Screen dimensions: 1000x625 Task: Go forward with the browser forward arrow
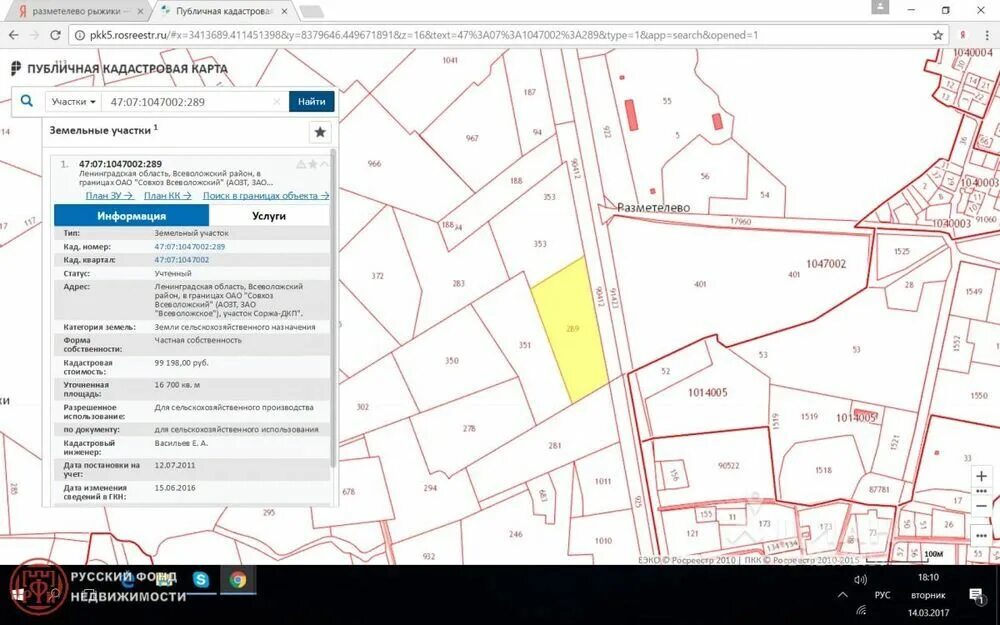[x=35, y=35]
